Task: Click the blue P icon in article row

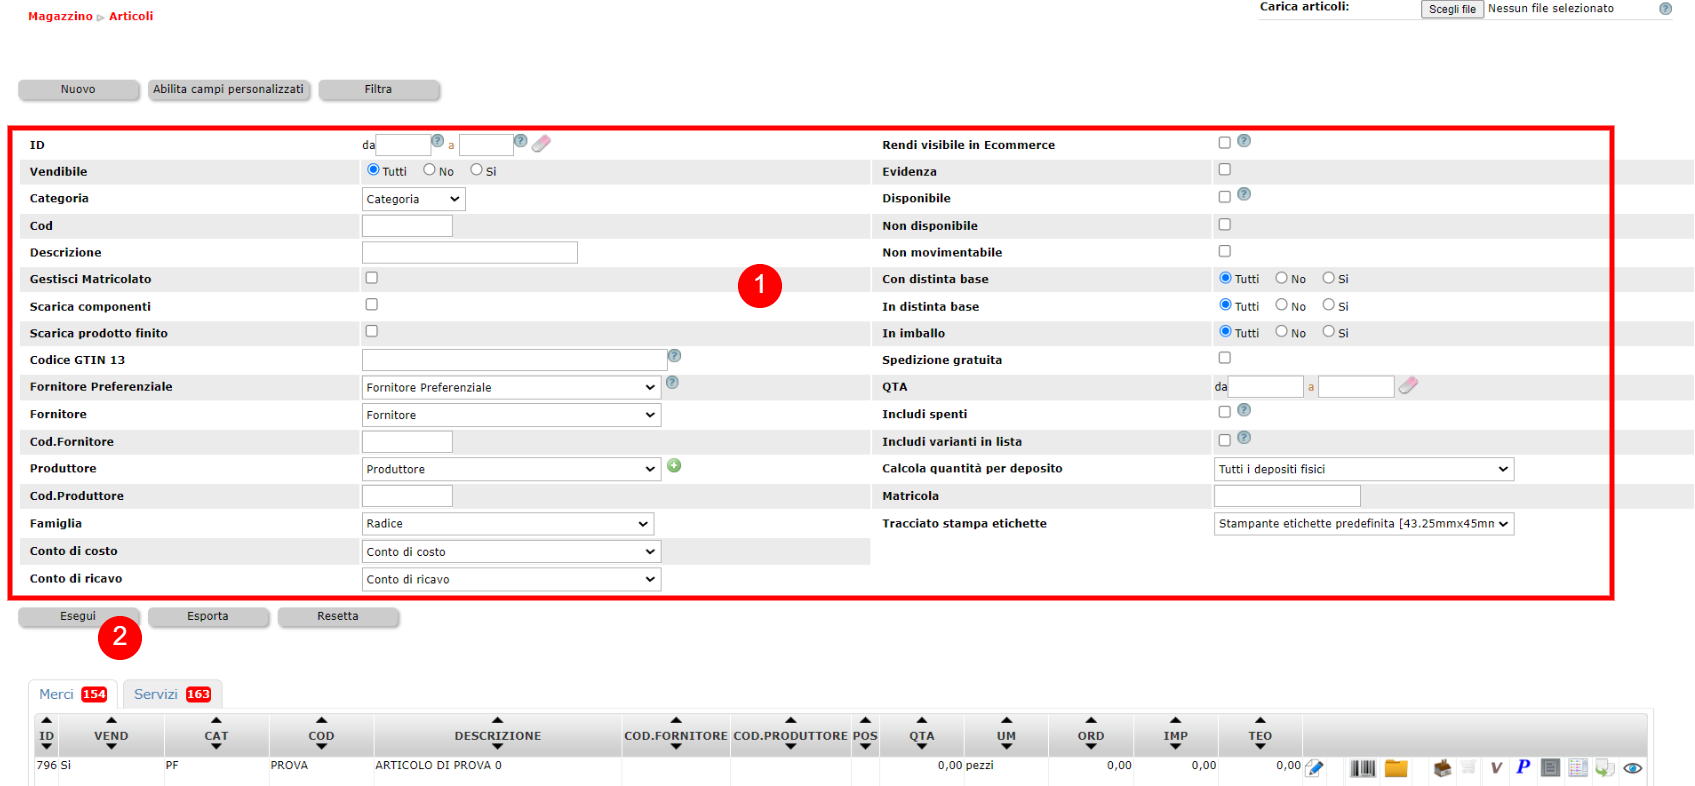Action: pos(1523,767)
